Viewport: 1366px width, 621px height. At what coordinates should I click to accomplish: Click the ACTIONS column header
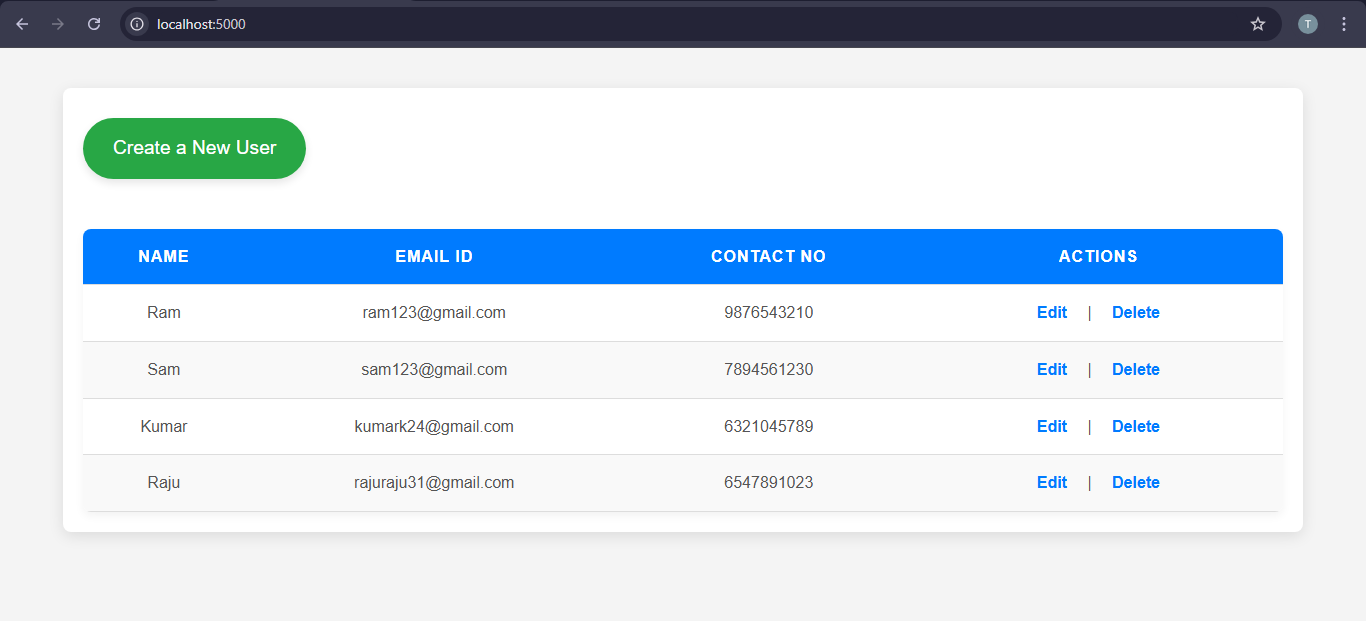[x=1098, y=257]
